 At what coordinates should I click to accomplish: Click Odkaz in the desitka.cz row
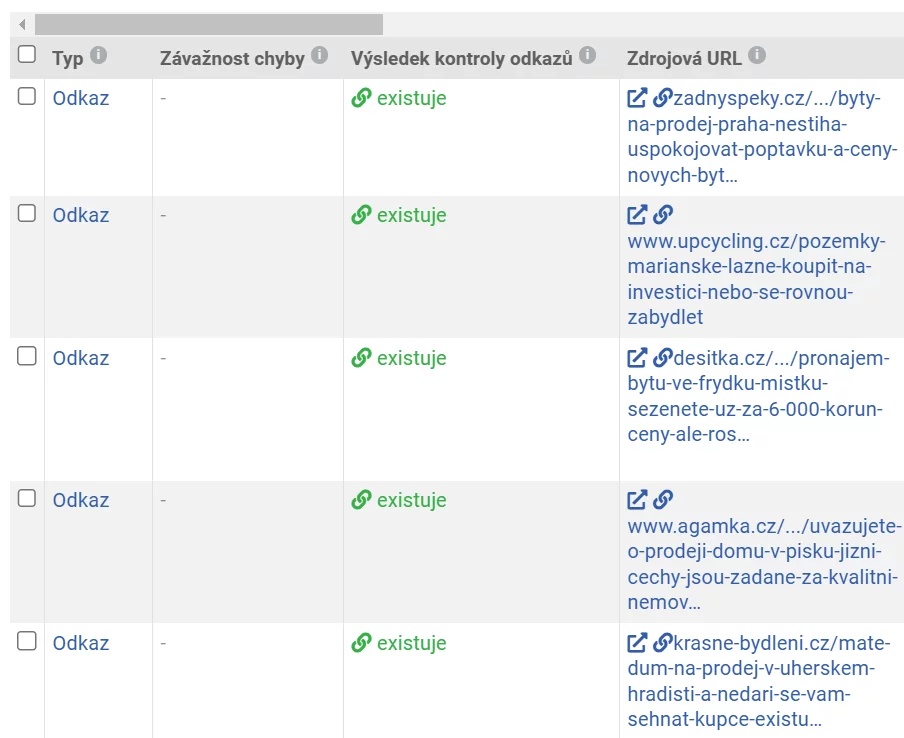tap(79, 356)
